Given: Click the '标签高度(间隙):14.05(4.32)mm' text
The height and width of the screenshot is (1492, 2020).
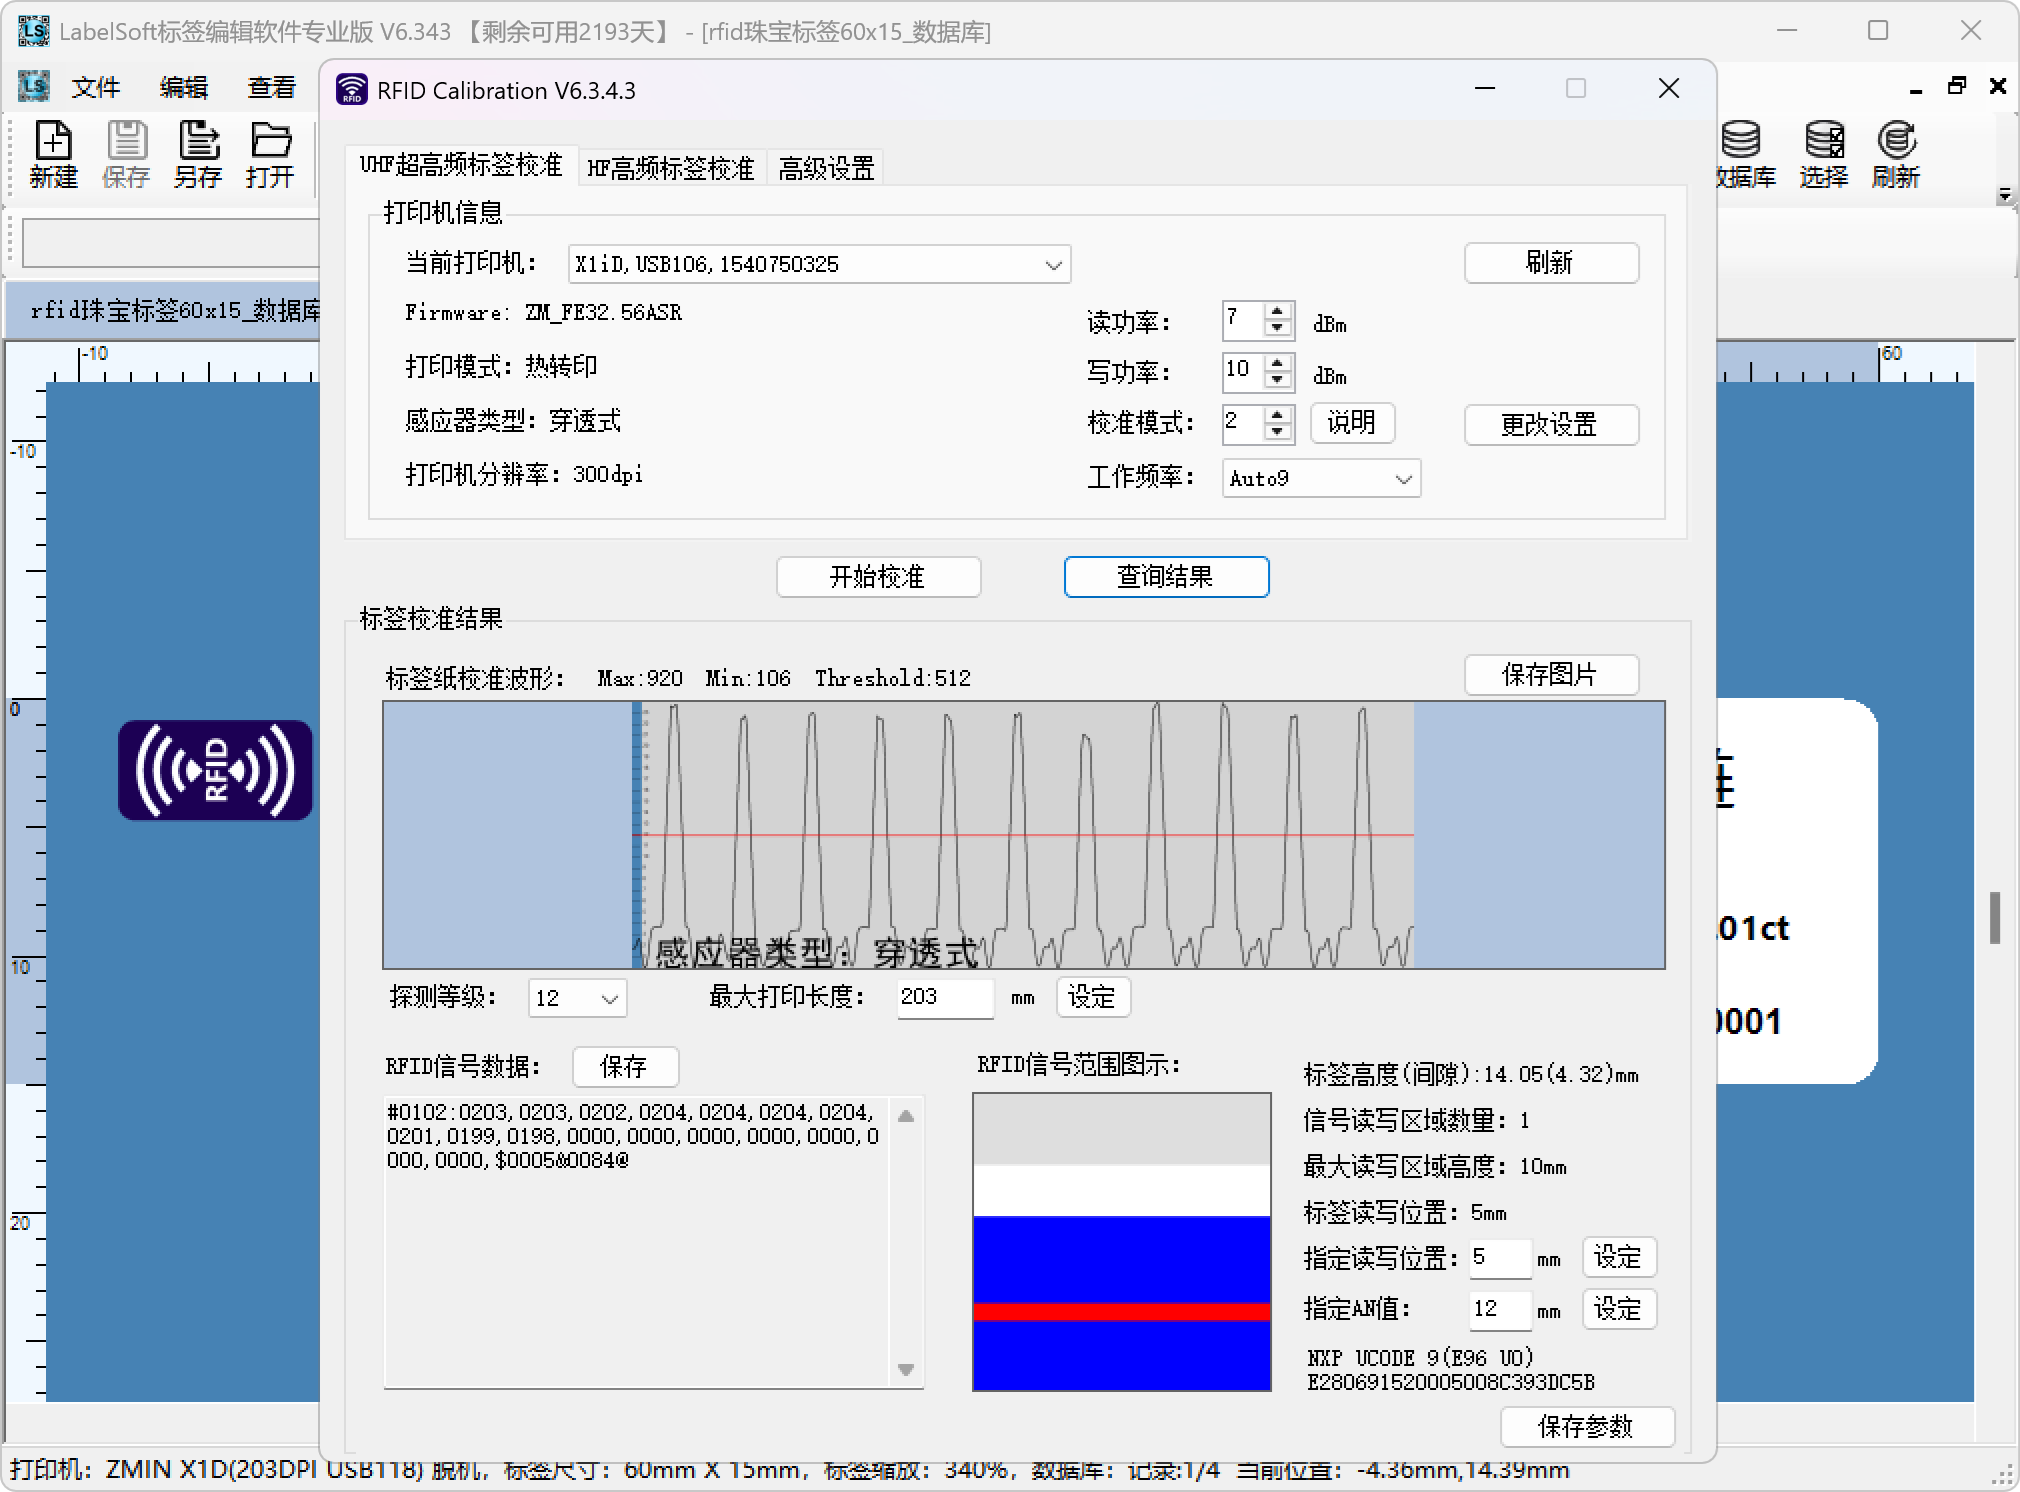Looking at the screenshot, I should pos(1471,1075).
